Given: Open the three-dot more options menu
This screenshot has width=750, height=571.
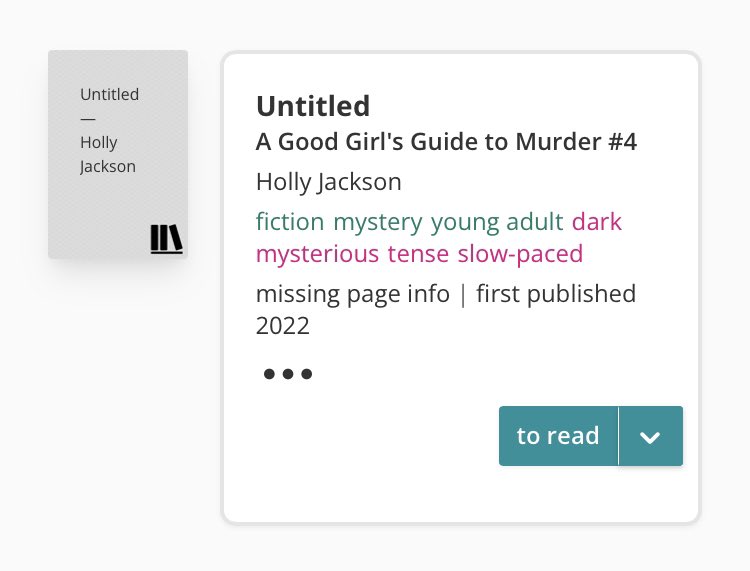Looking at the screenshot, I should pos(288,374).
